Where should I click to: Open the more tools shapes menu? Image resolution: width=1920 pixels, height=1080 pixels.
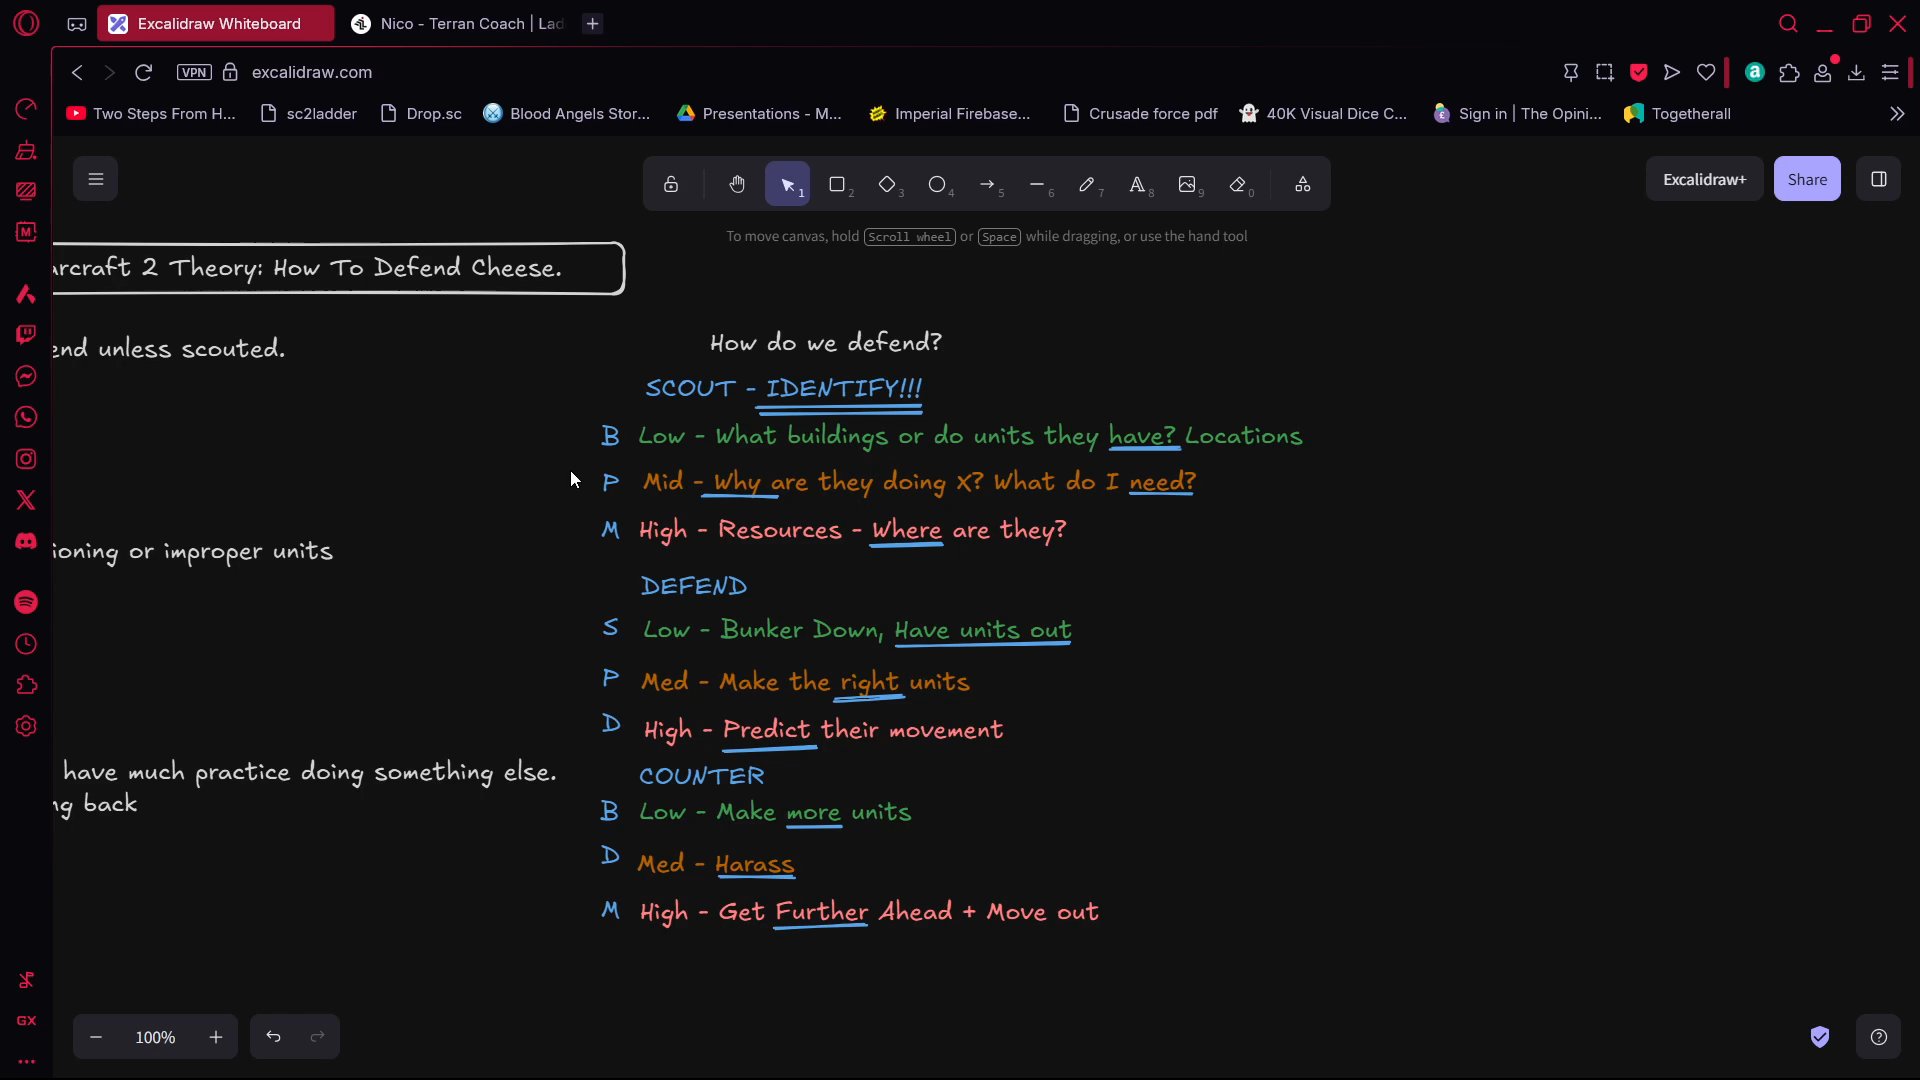click(1302, 184)
